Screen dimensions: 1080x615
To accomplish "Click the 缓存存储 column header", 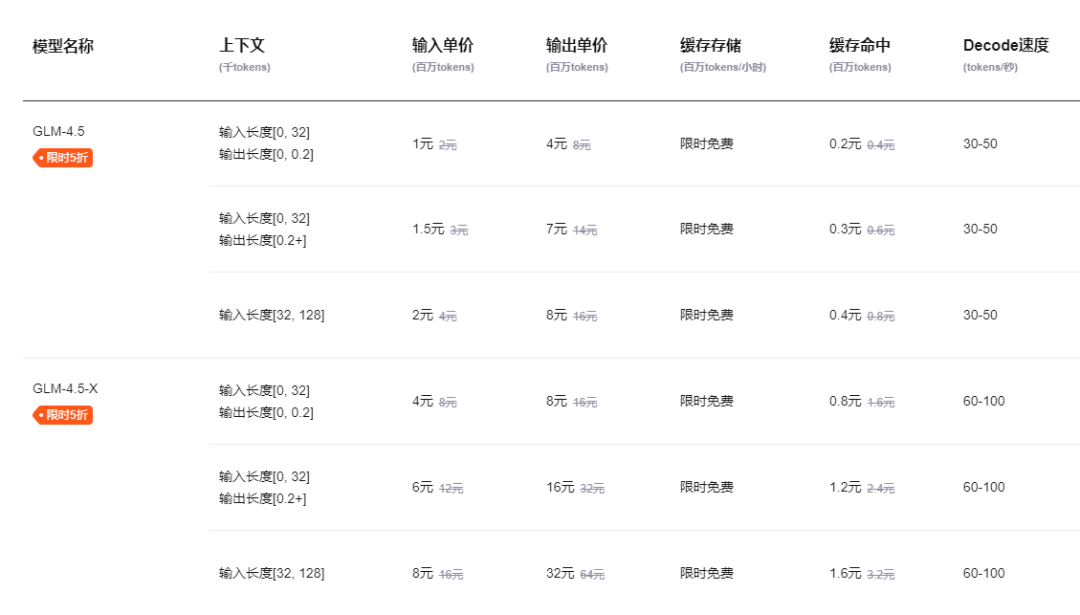I will coord(710,46).
